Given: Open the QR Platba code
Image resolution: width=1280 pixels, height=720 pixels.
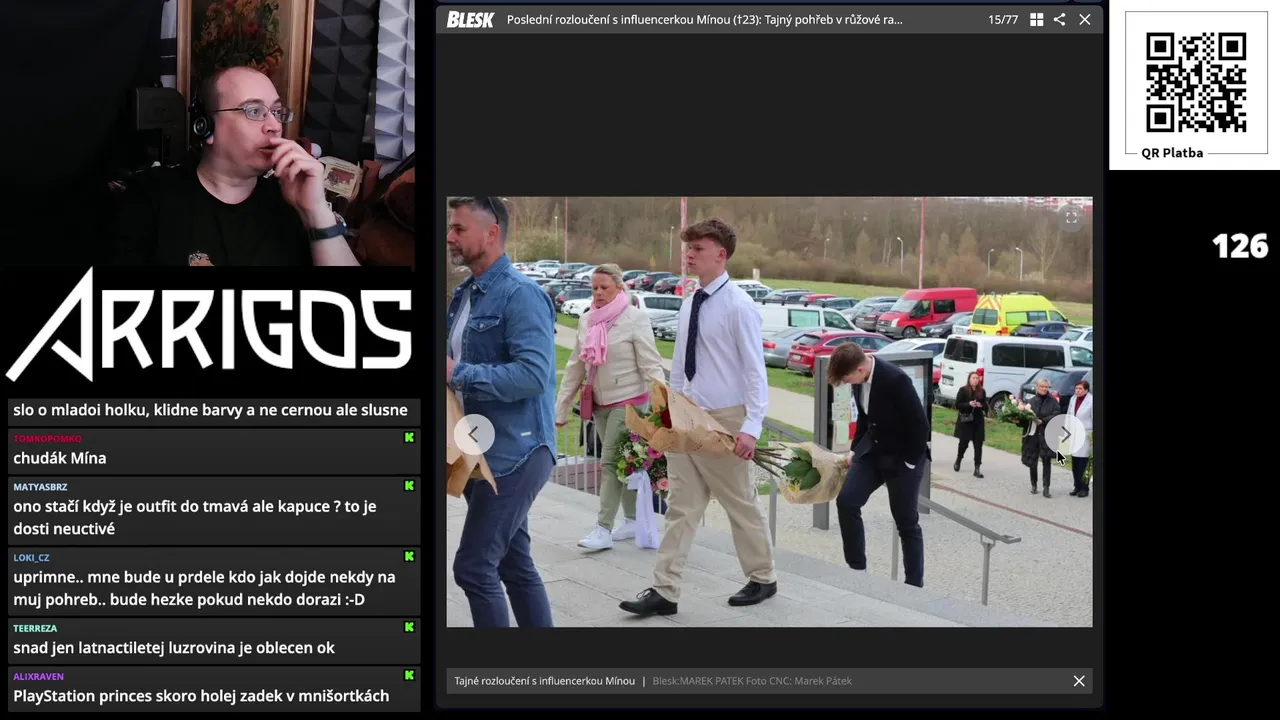Looking at the screenshot, I should 1196,82.
